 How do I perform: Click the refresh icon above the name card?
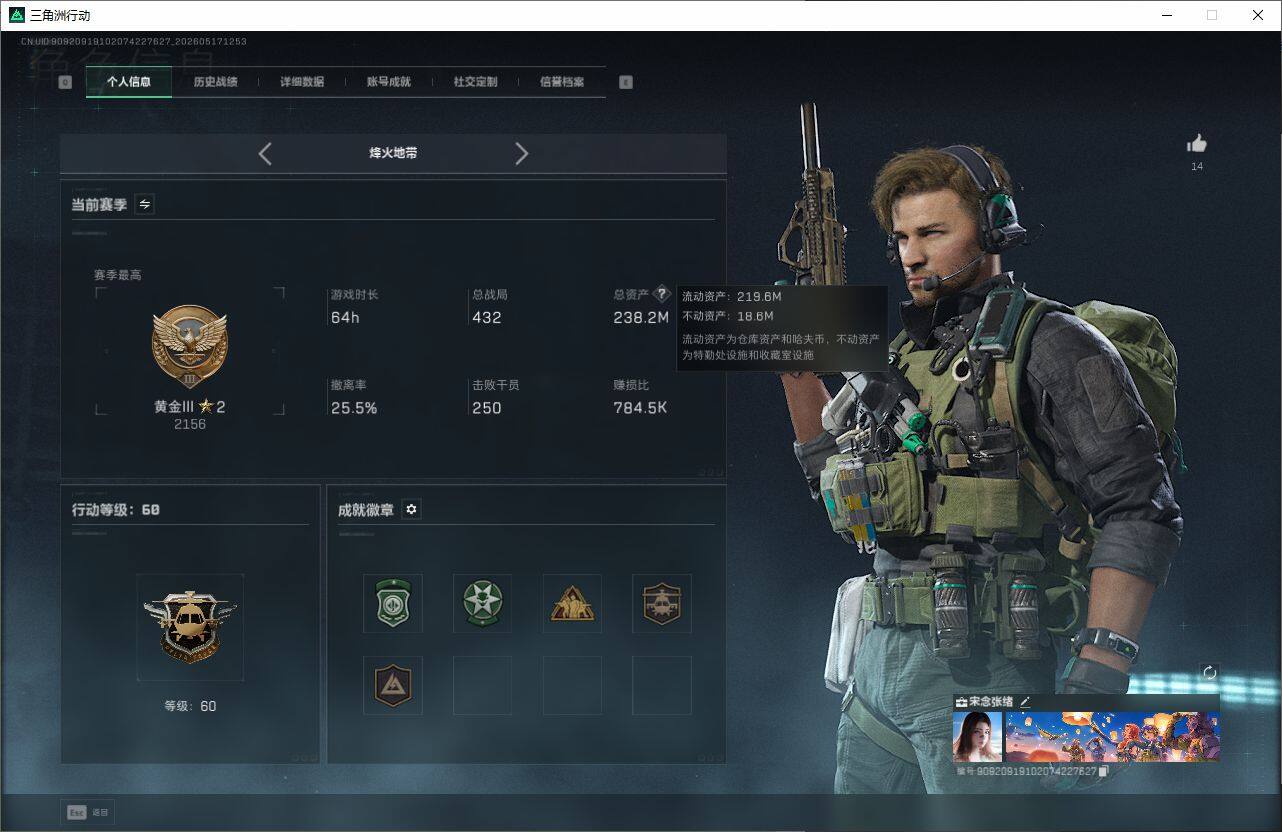point(1209,673)
